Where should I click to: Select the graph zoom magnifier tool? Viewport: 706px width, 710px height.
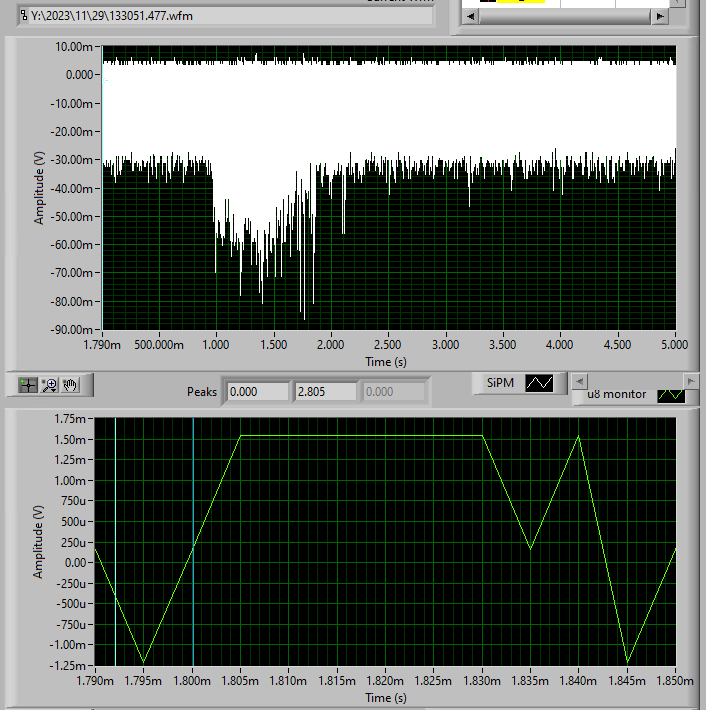pos(49,385)
